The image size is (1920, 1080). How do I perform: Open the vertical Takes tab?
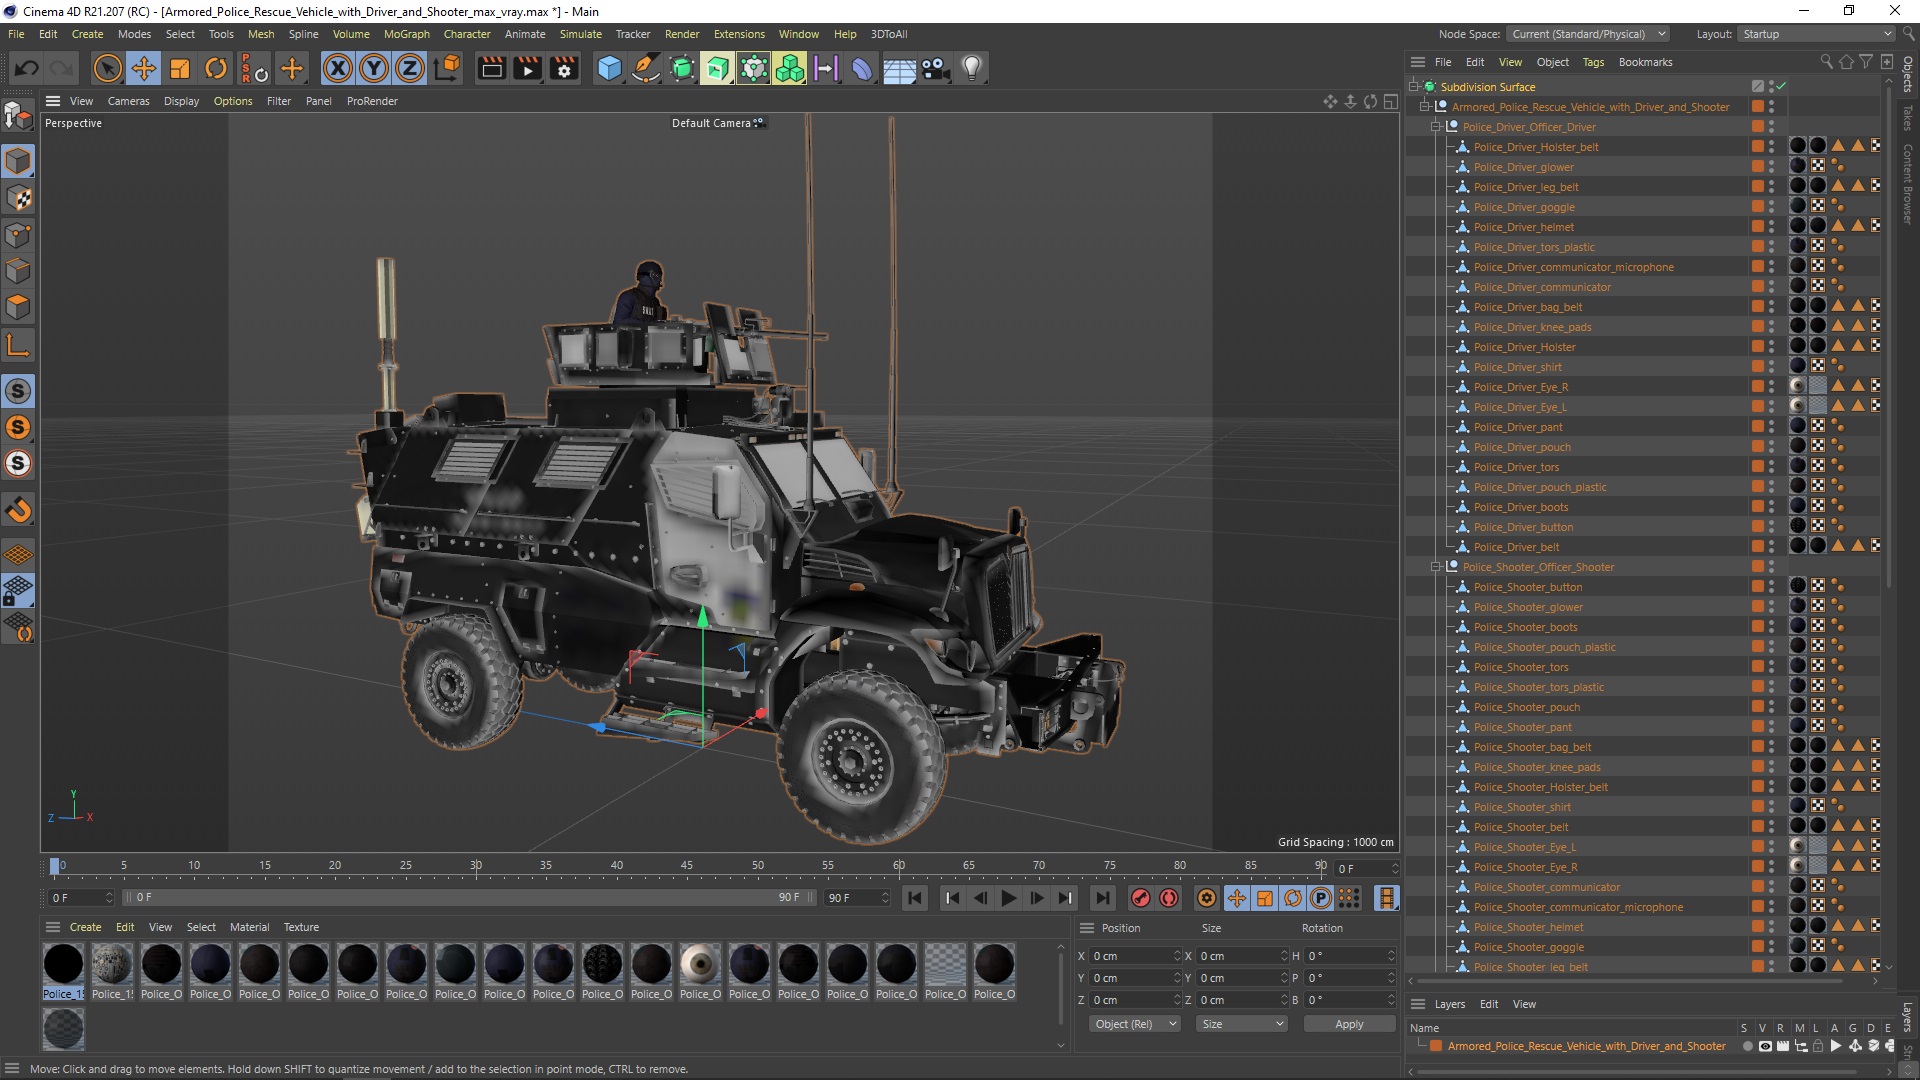click(1908, 117)
